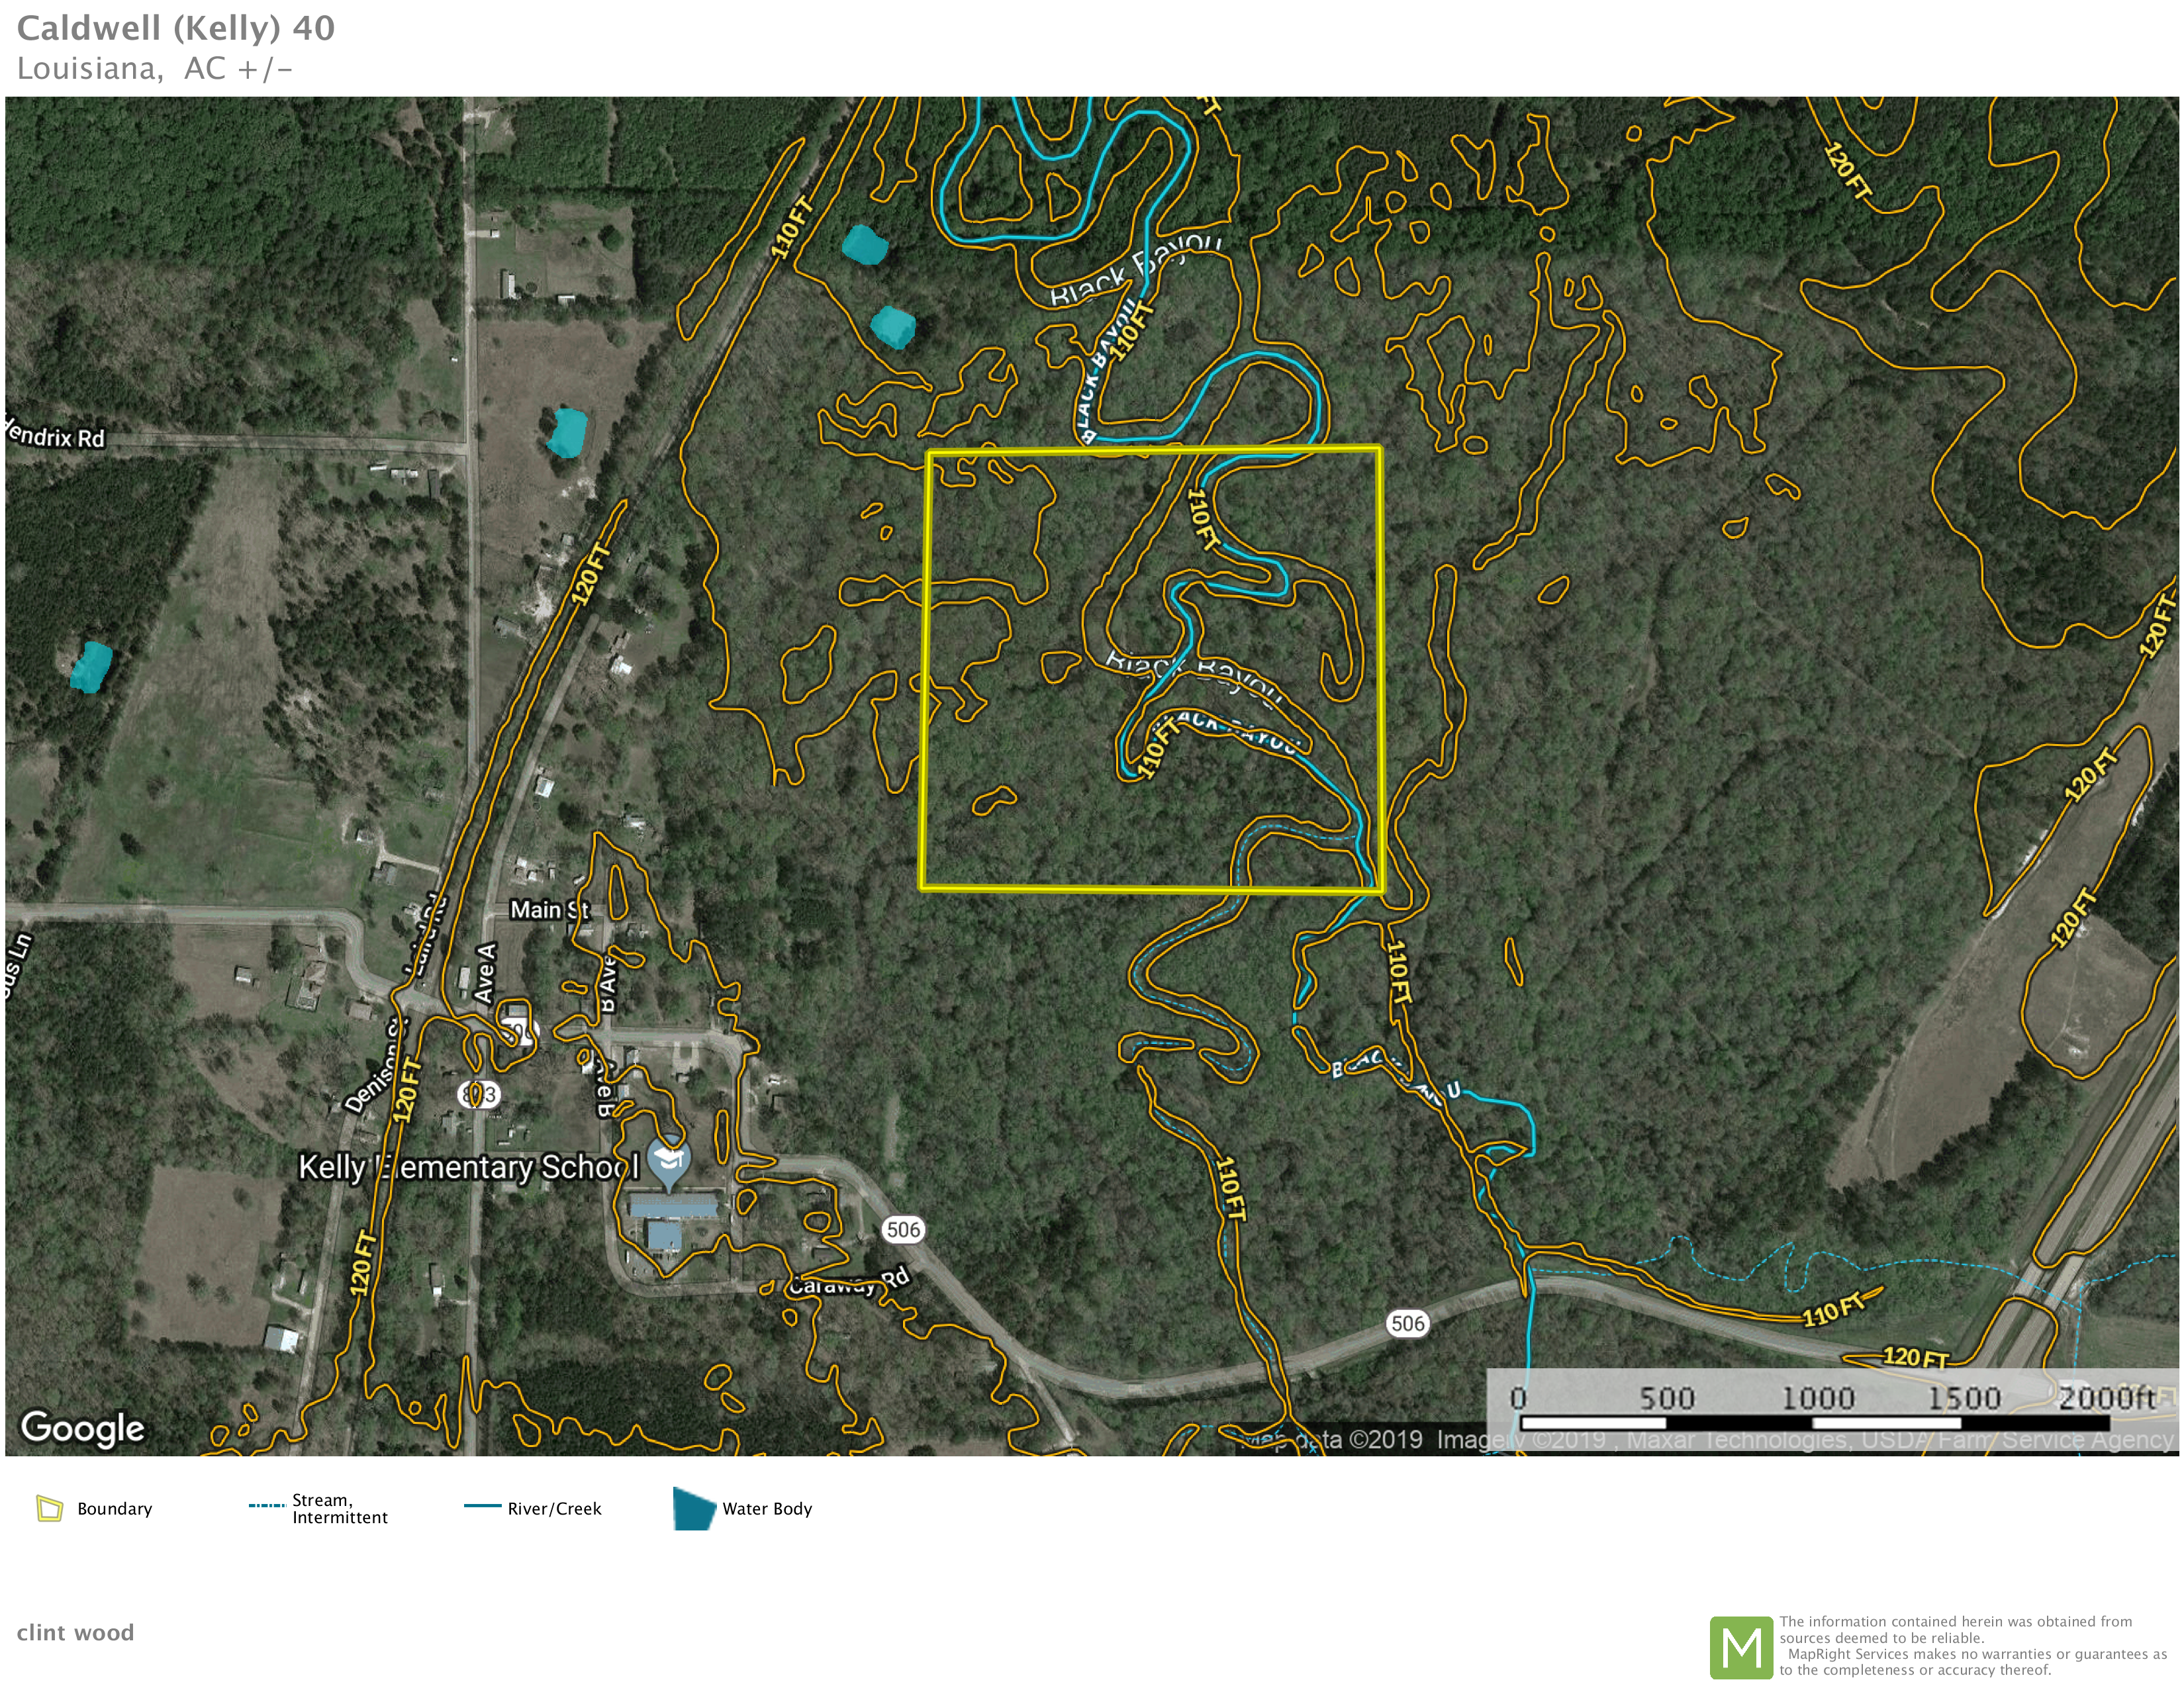The width and height of the screenshot is (2184, 1688).
Task: Click the Kelly Elementary School map pin
Action: [669, 1161]
